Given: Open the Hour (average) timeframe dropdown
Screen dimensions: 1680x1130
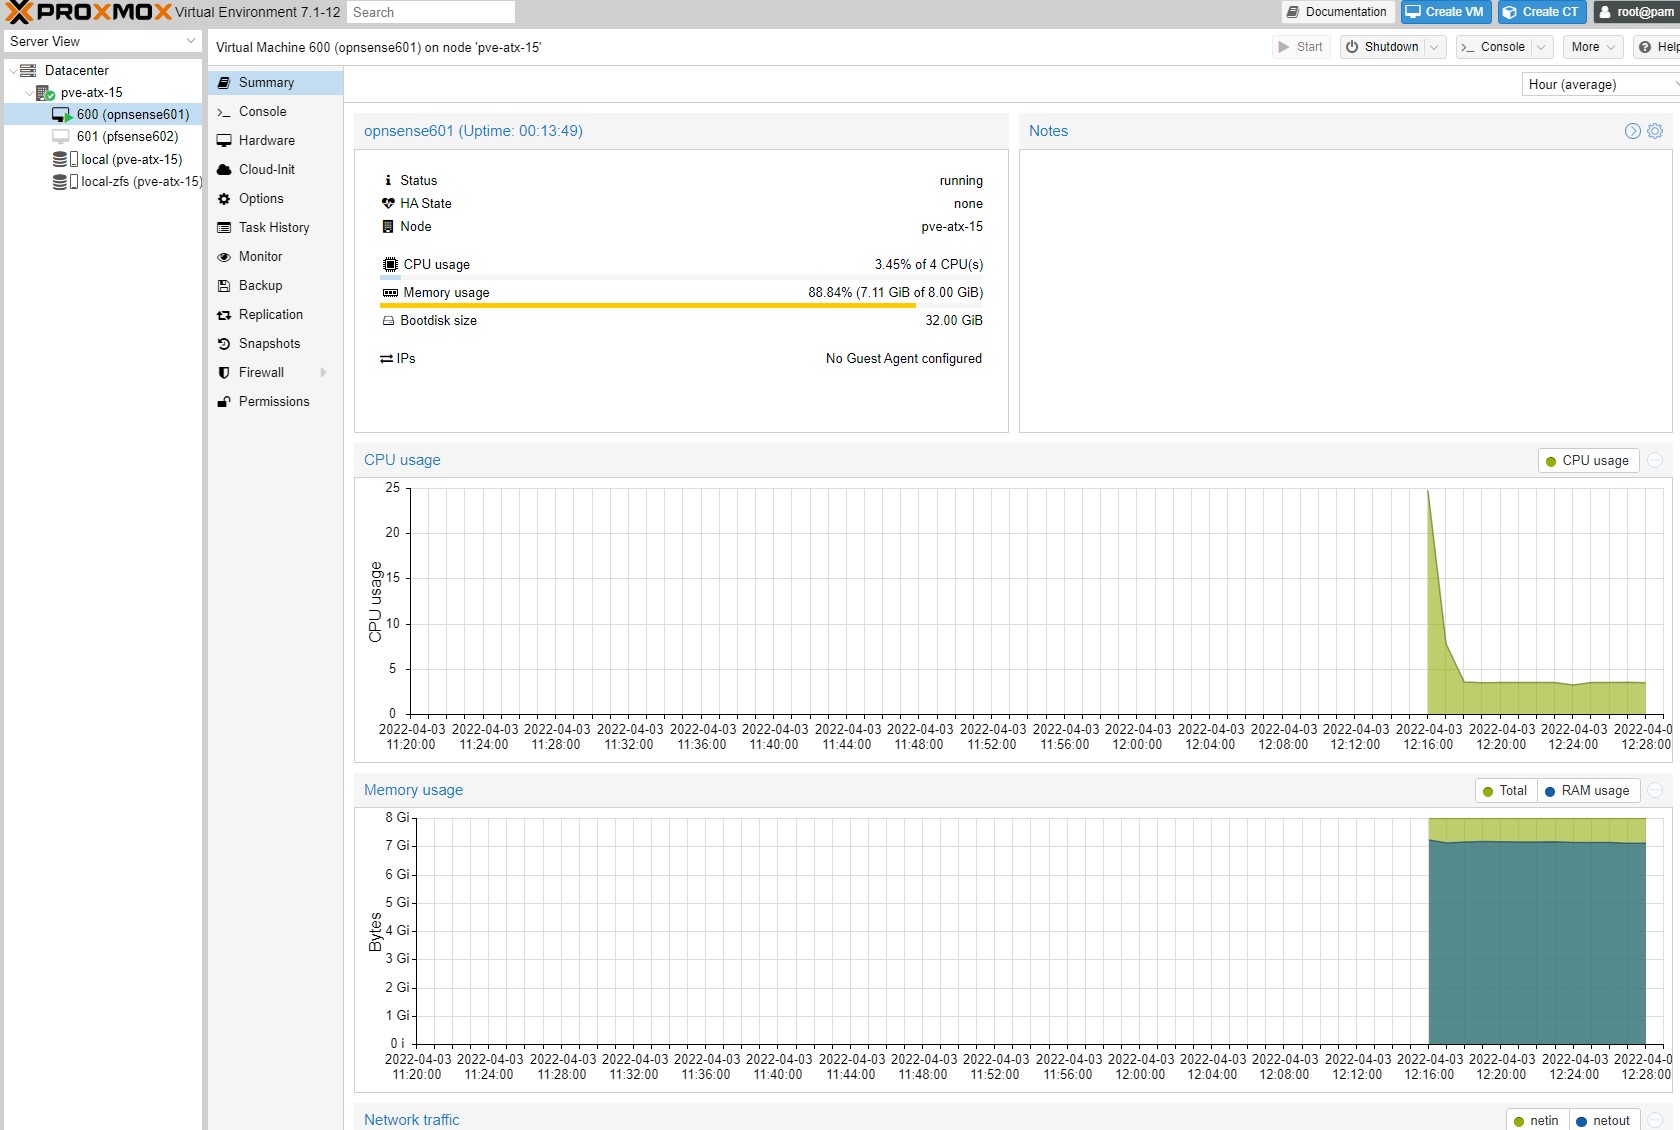Looking at the screenshot, I should pos(1600,85).
